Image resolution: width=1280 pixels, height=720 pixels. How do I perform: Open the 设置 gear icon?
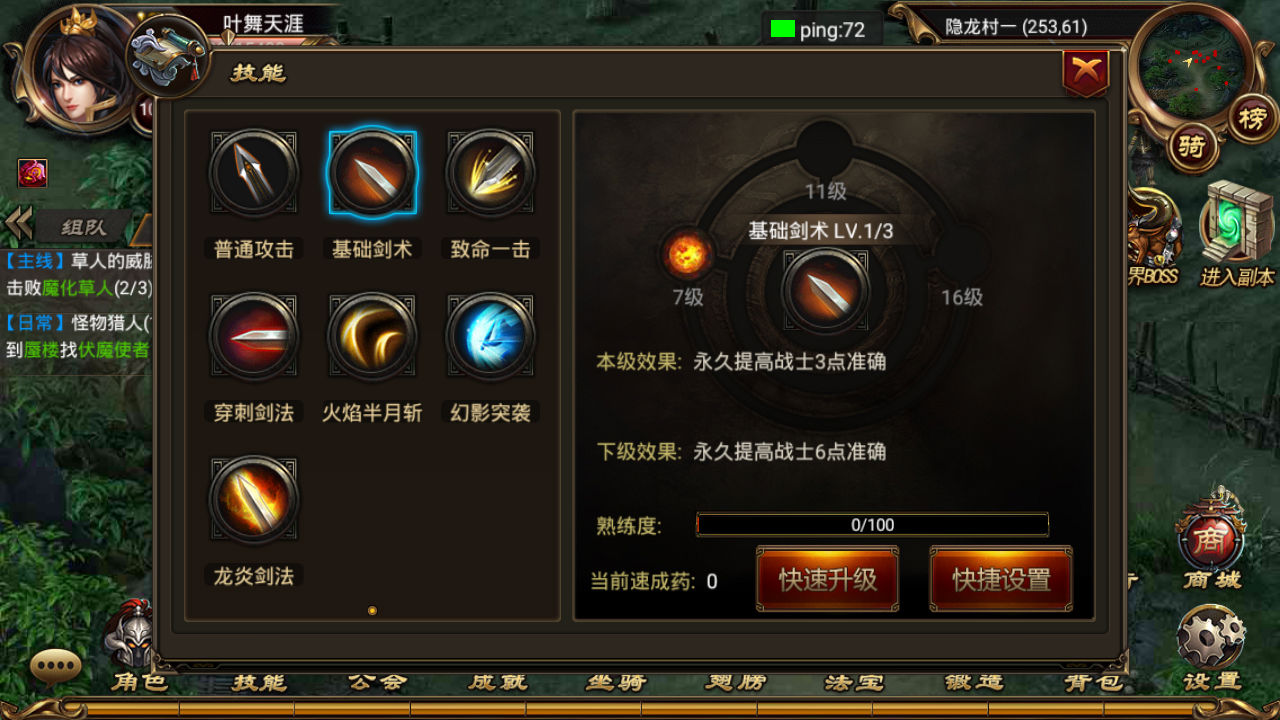click(1211, 647)
